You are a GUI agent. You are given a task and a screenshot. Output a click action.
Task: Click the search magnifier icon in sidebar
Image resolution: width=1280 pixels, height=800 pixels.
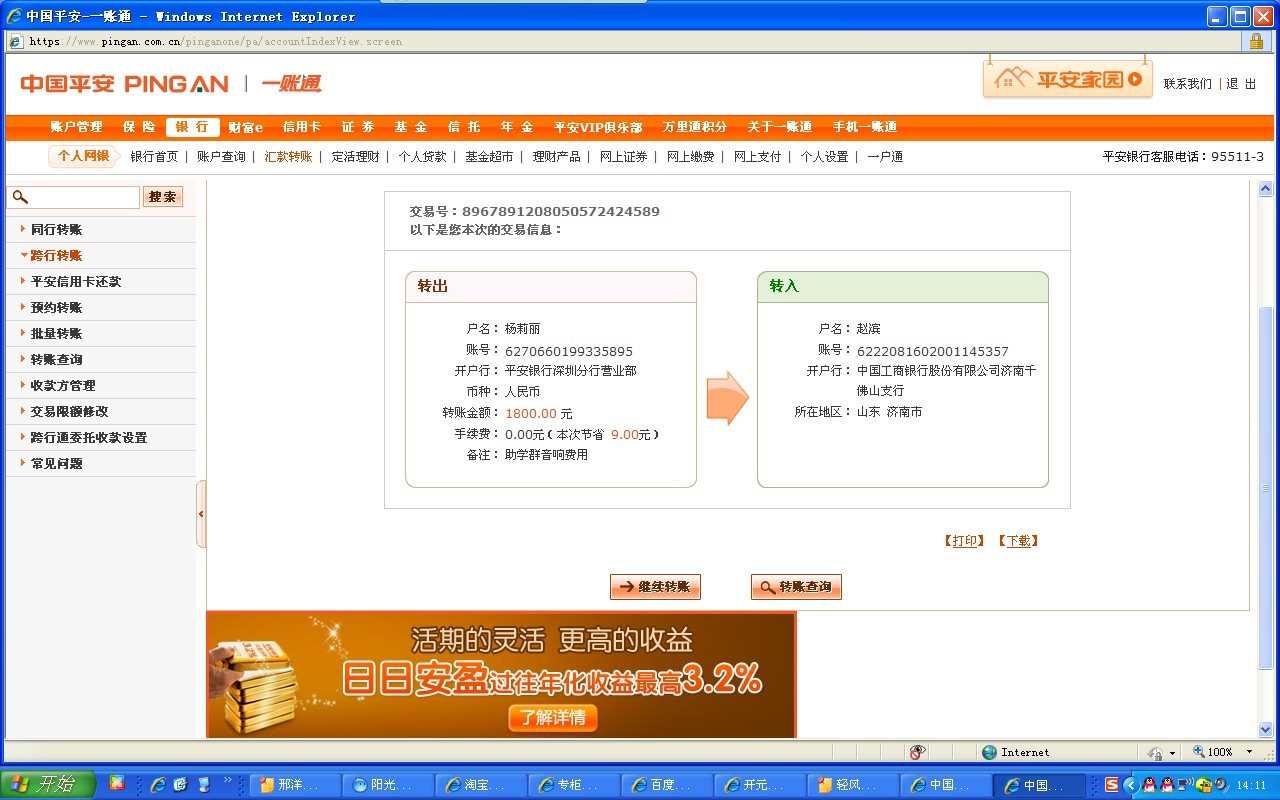[x=20, y=197]
